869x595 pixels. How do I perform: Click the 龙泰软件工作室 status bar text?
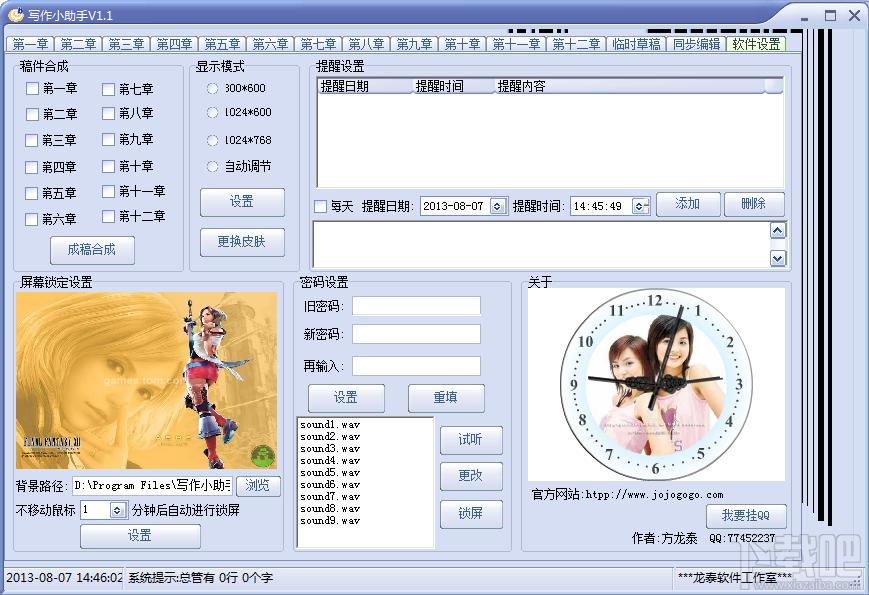click(x=735, y=578)
